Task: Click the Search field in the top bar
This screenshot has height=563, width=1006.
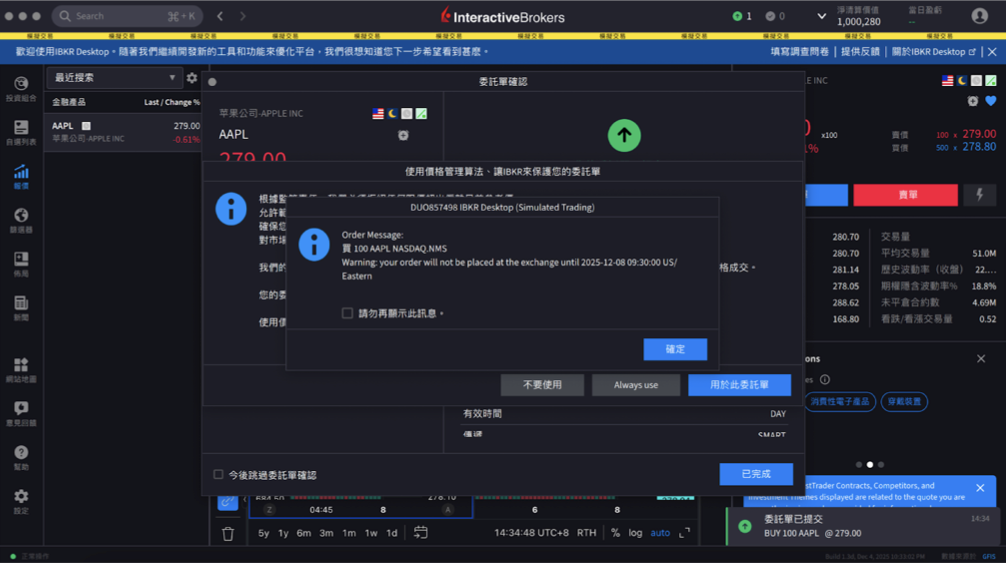Action: pyautogui.click(x=127, y=16)
